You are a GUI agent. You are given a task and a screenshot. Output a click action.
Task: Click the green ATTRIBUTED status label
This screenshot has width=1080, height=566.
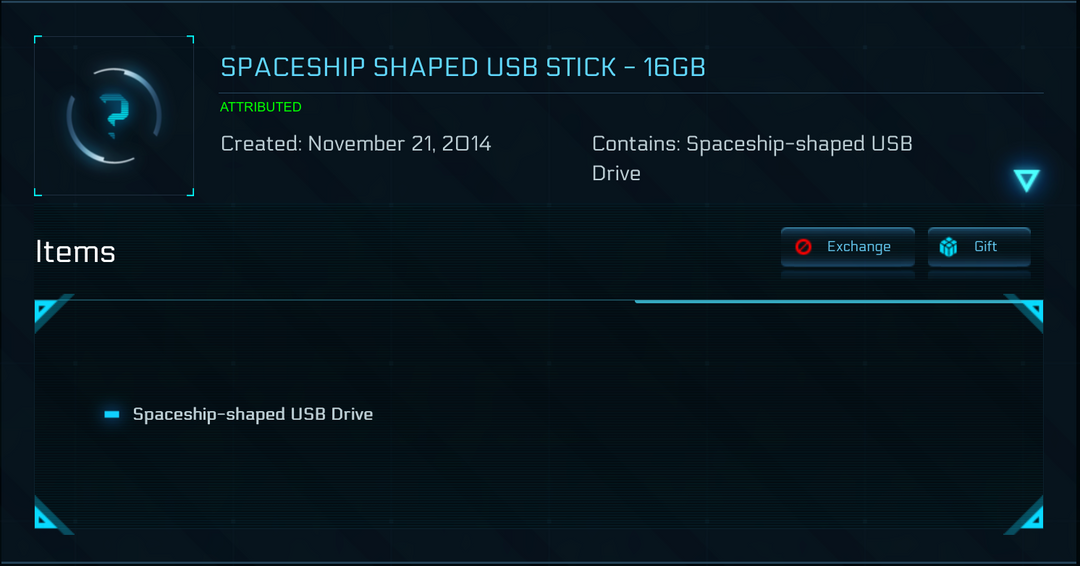click(260, 107)
